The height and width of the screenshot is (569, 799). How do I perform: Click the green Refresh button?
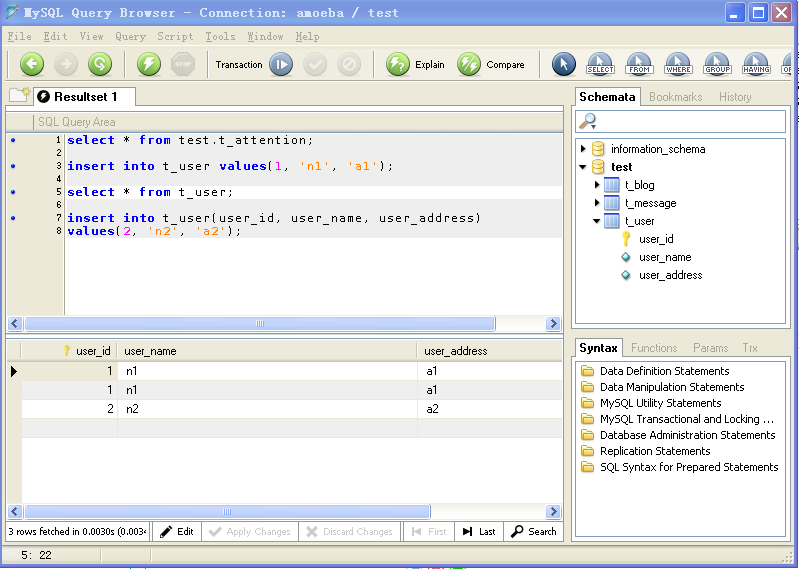pos(100,64)
